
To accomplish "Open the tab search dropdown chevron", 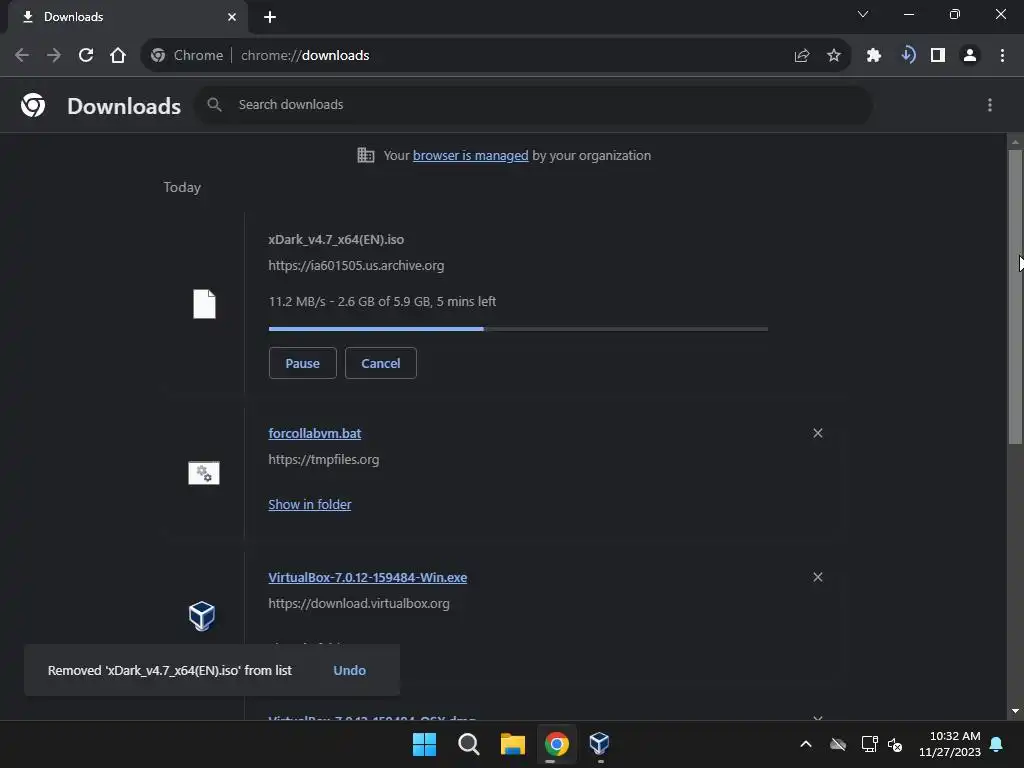I will click(x=863, y=14).
